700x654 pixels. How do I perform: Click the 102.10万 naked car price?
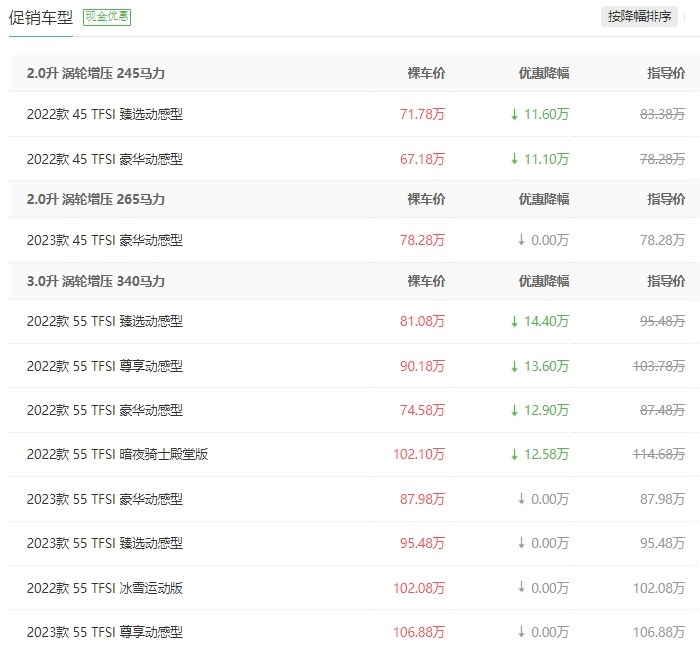click(419, 454)
